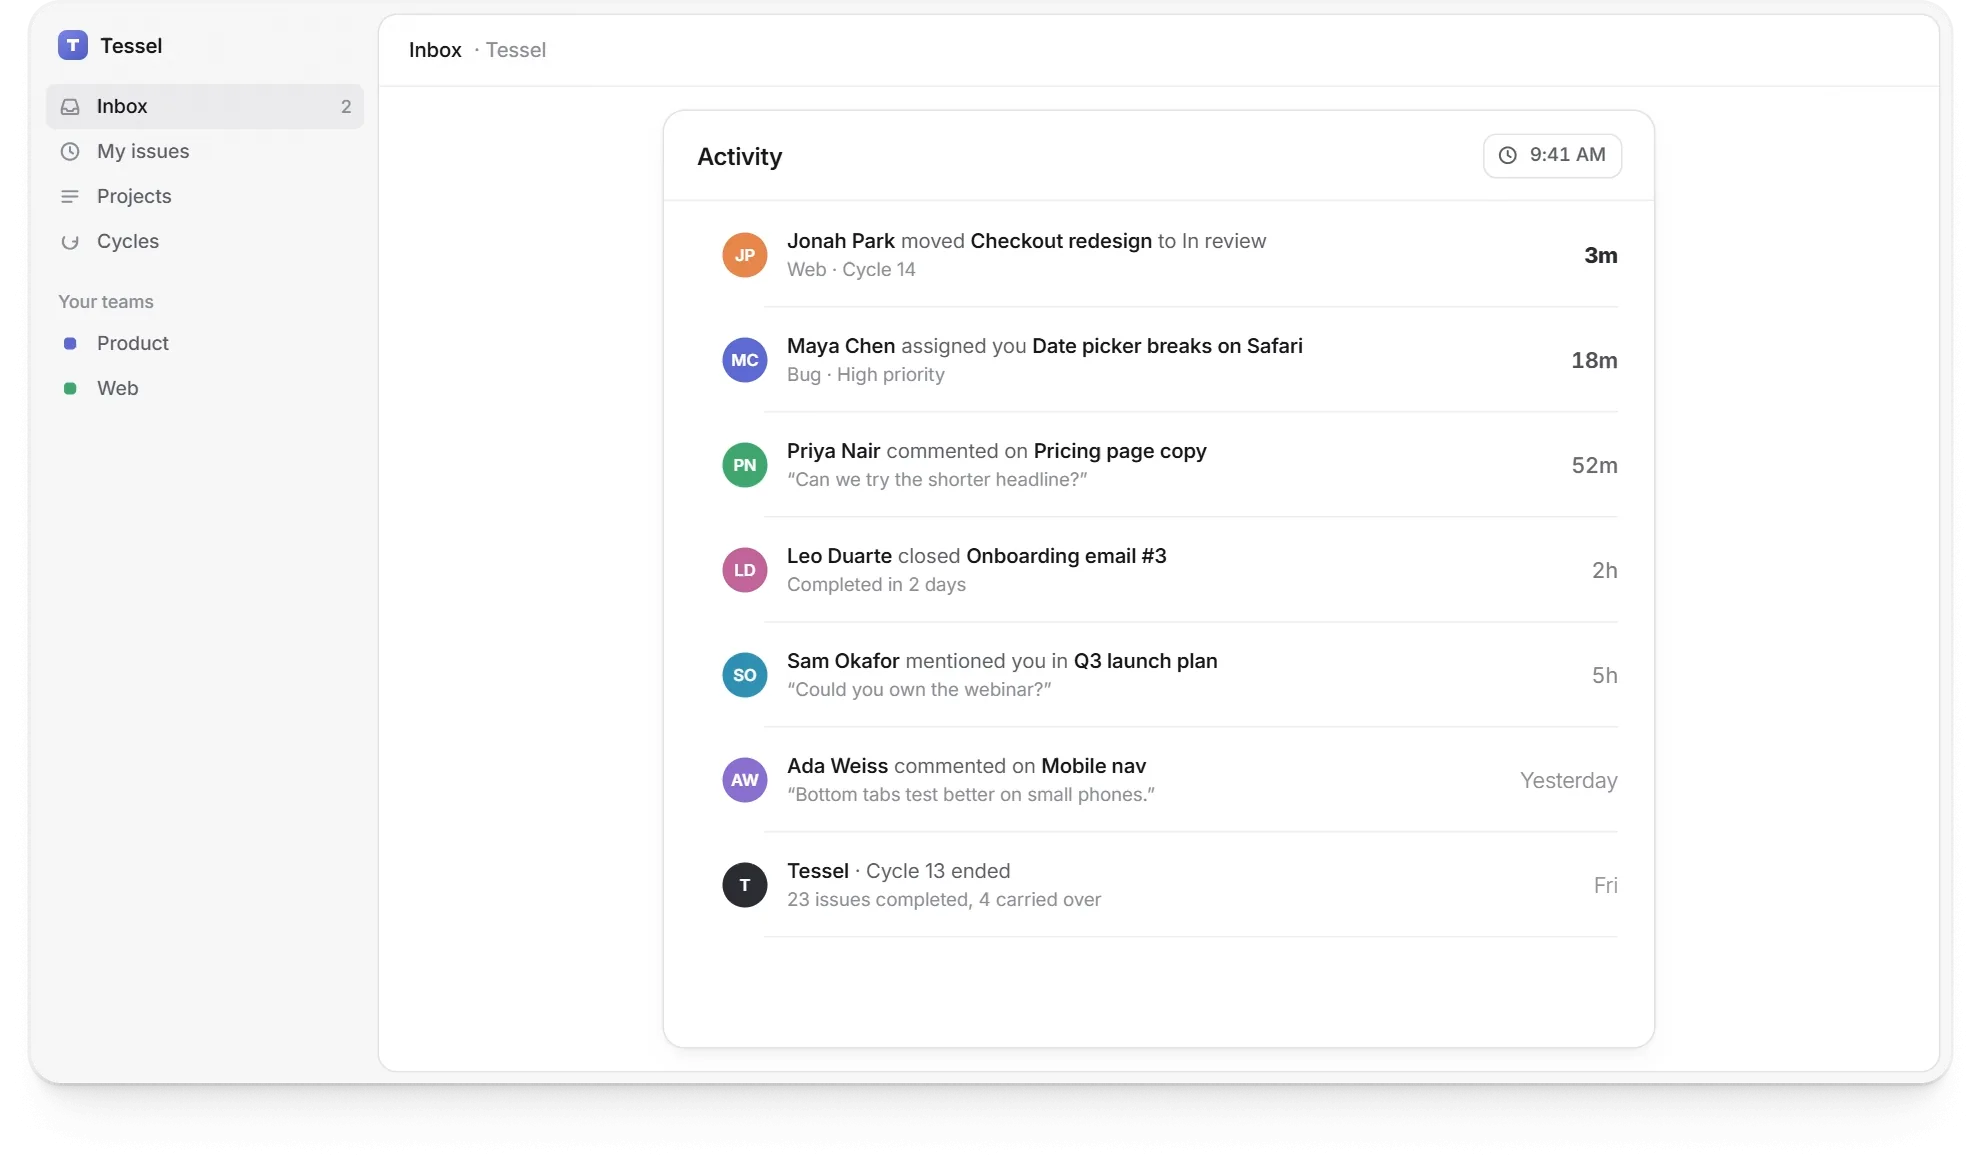The width and height of the screenshot is (1982, 1176).
Task: Click the Inbox unread count 2
Action: (346, 106)
